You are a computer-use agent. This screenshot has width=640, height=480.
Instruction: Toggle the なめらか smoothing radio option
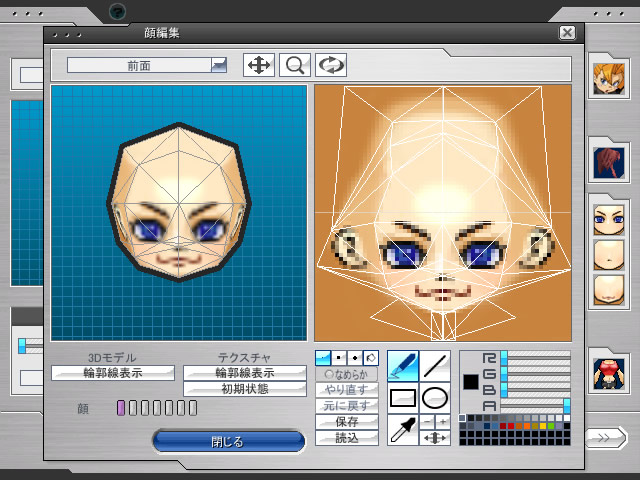(x=347, y=374)
